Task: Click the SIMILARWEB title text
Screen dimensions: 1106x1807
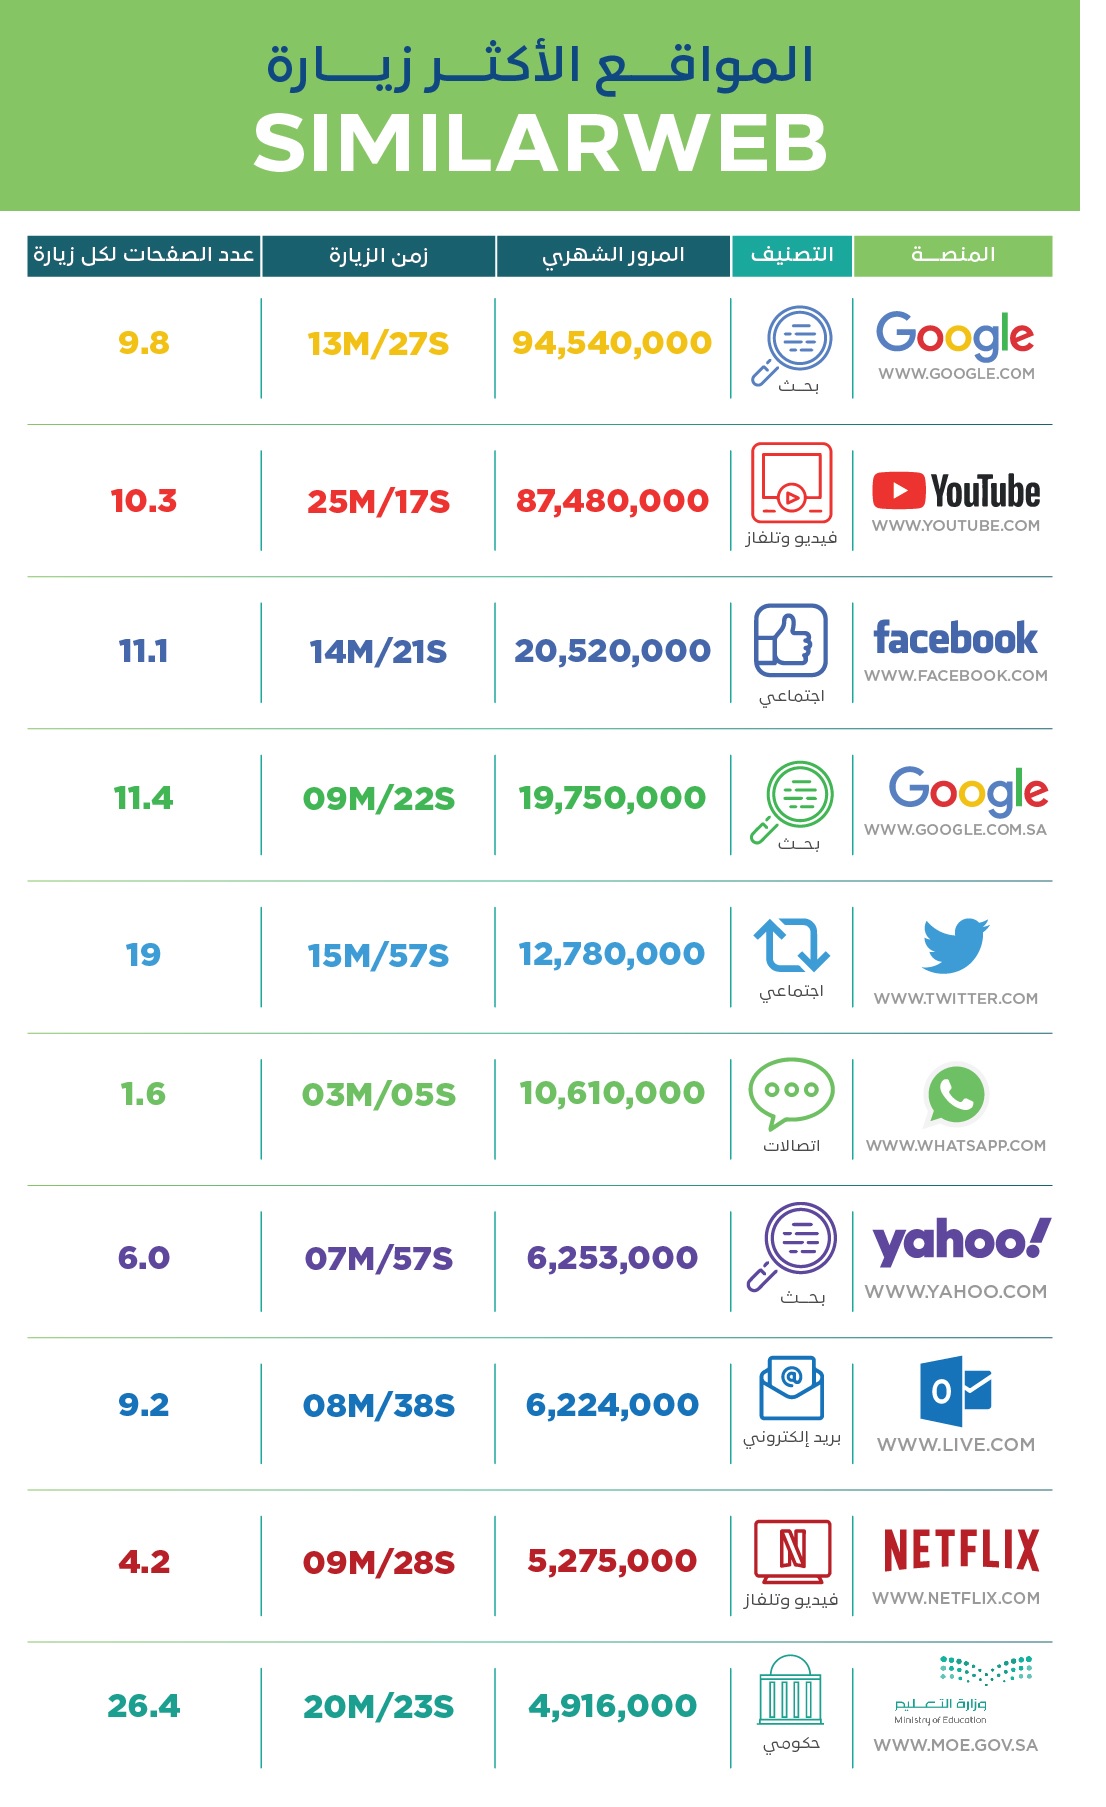Action: [540, 143]
